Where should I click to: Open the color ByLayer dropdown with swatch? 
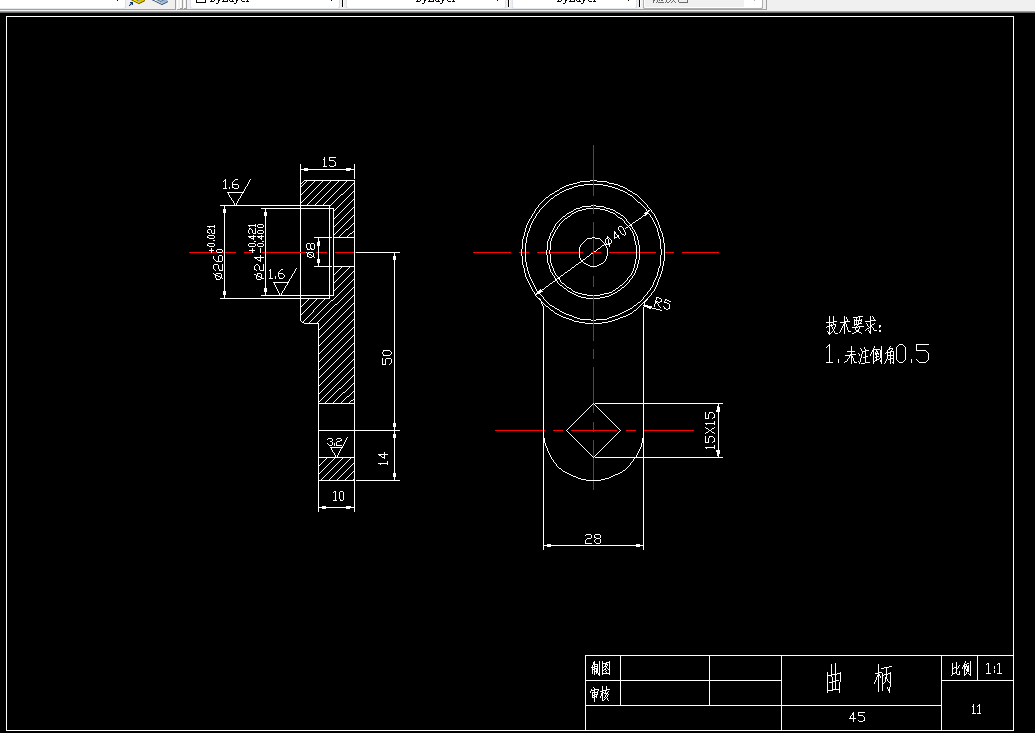pyautogui.click(x=264, y=2)
